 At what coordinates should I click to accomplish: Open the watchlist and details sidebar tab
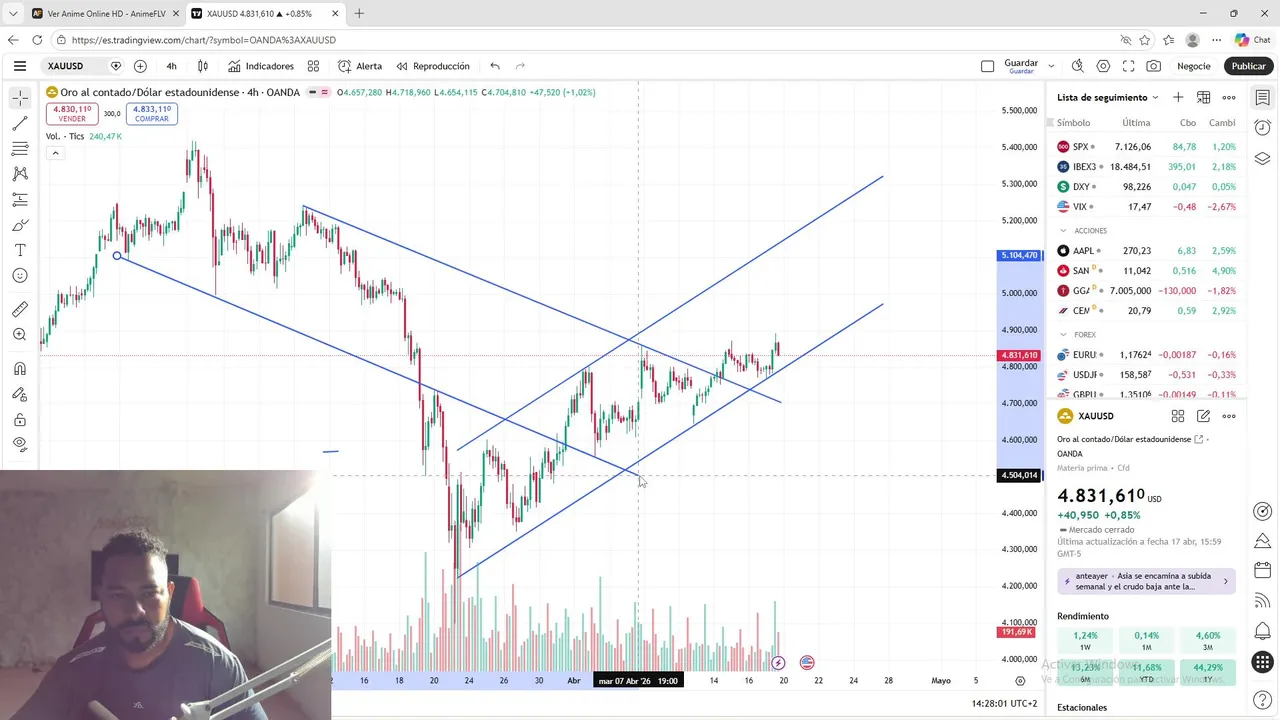coord(1262,98)
